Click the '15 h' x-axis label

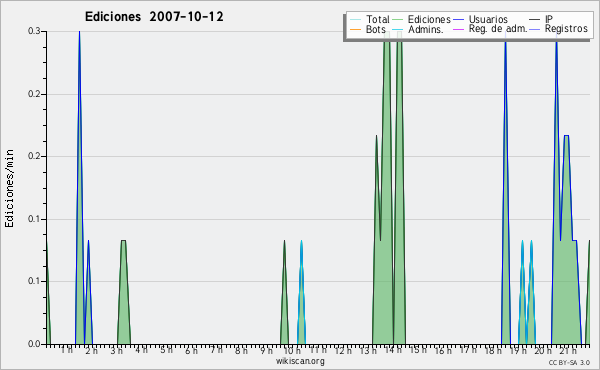click(x=418, y=350)
